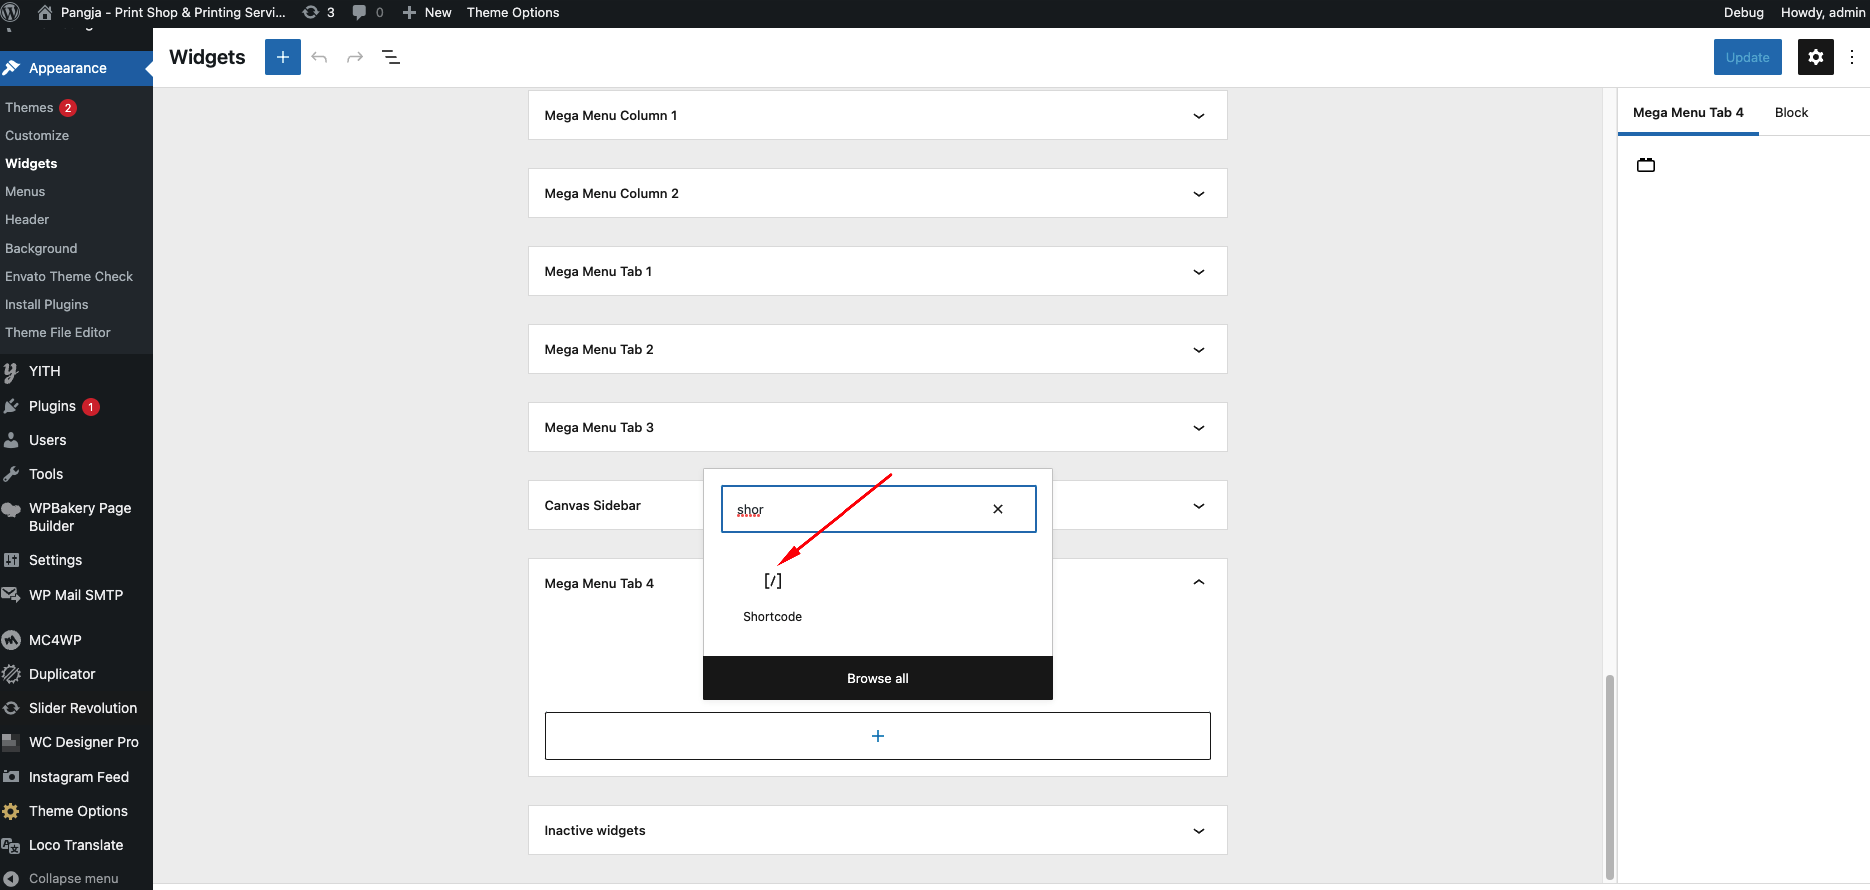Screen dimensions: 1870x890
Task: Open the Pangja site name link
Action: click(x=161, y=12)
